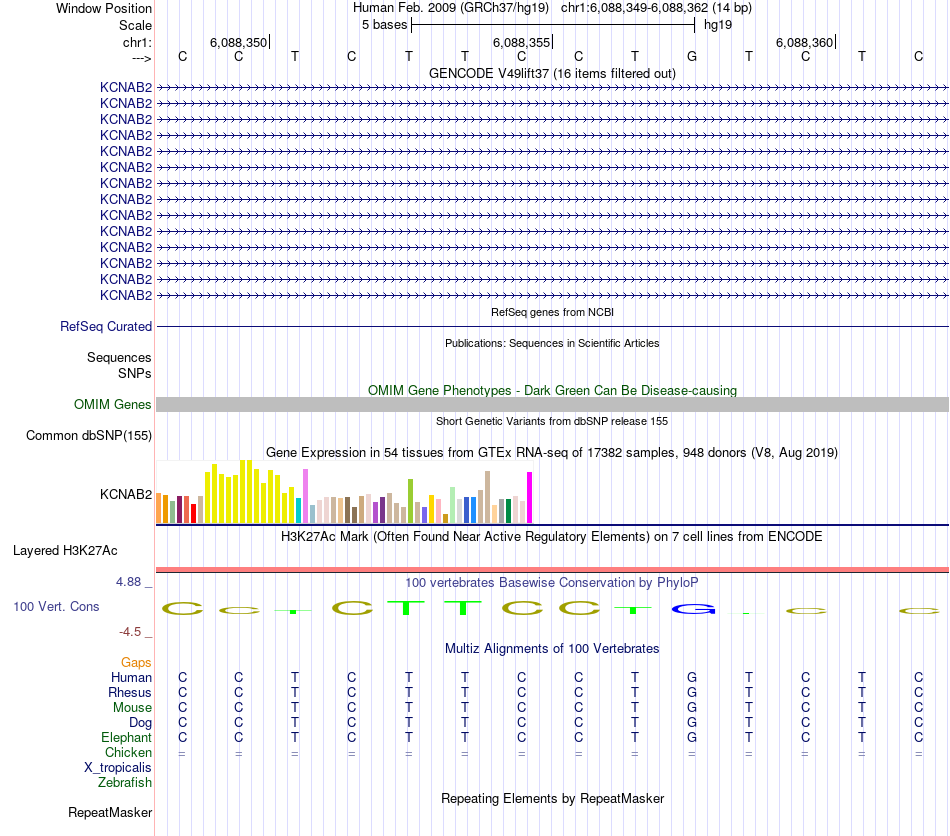950x836 pixels.
Task: Click the Common dbSNP(155) track label
Action: (88, 436)
